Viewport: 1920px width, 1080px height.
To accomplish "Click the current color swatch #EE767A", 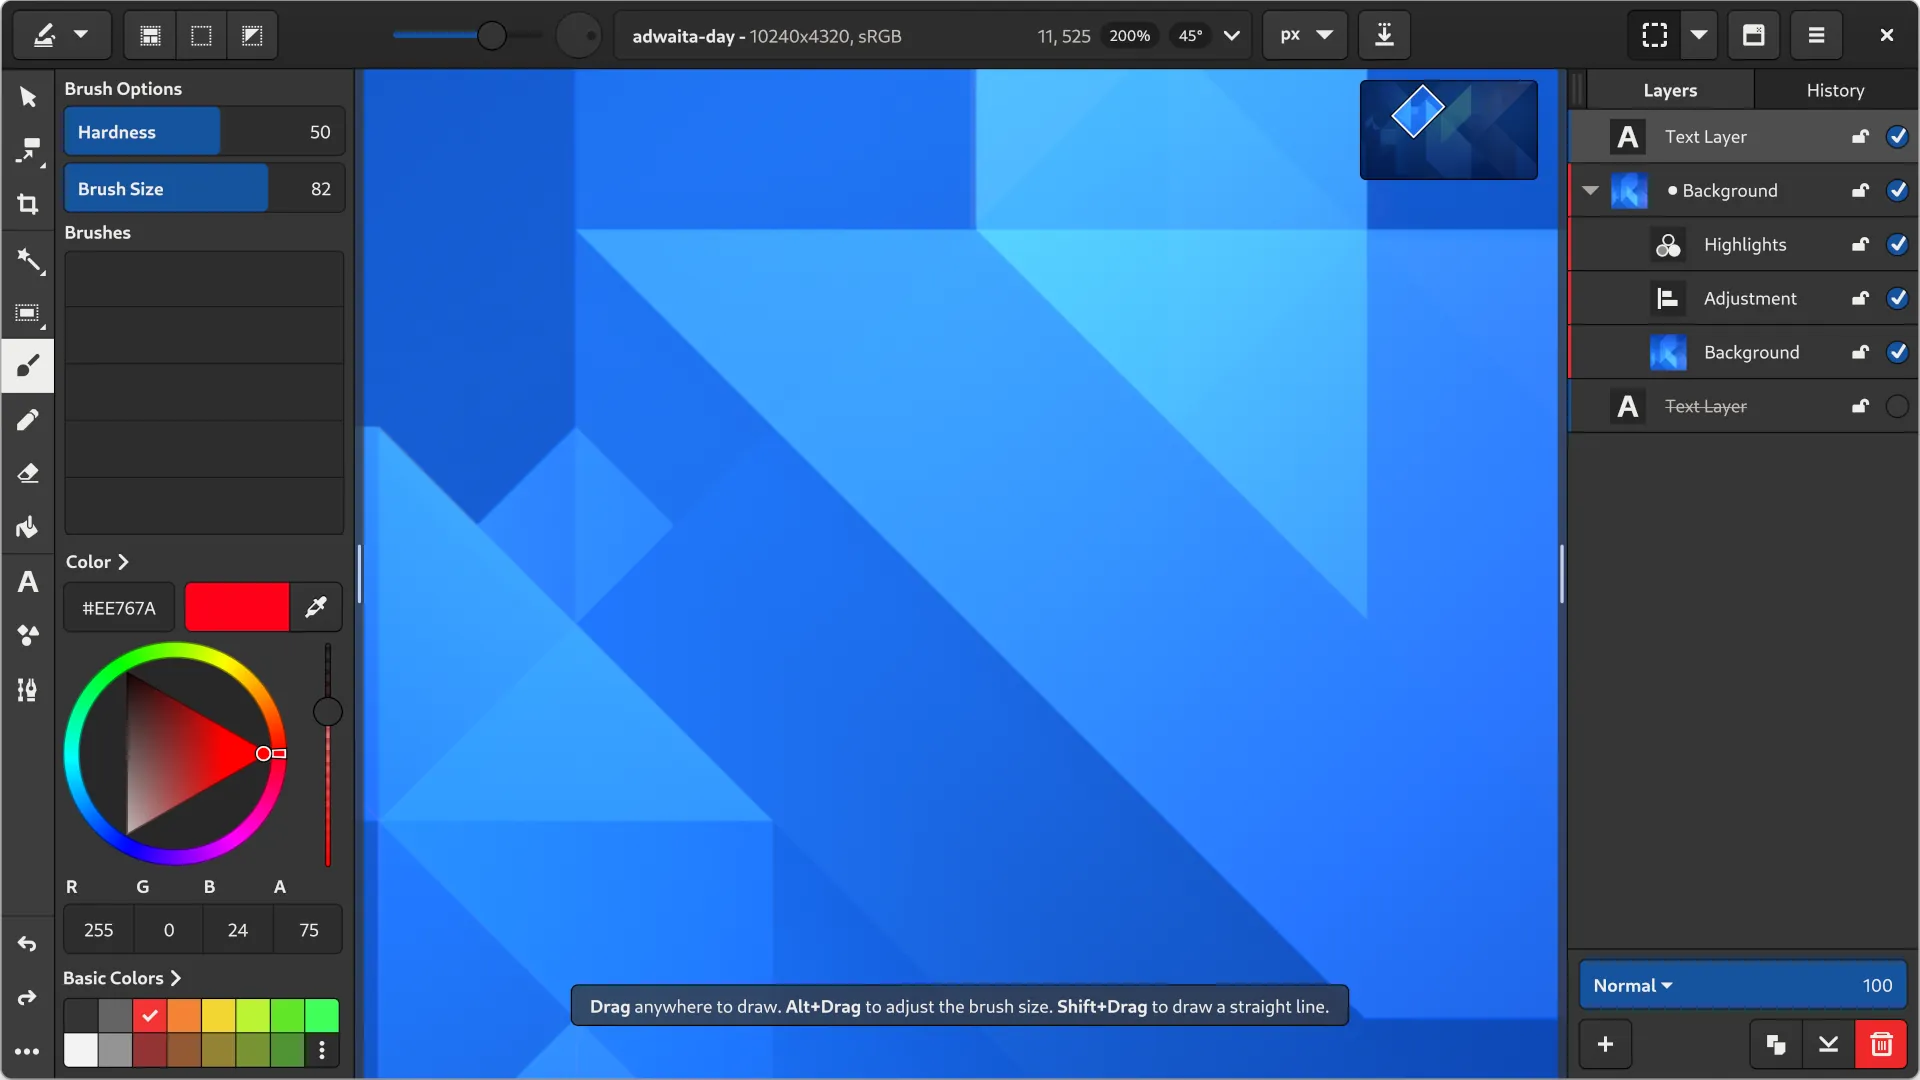I will [x=237, y=608].
